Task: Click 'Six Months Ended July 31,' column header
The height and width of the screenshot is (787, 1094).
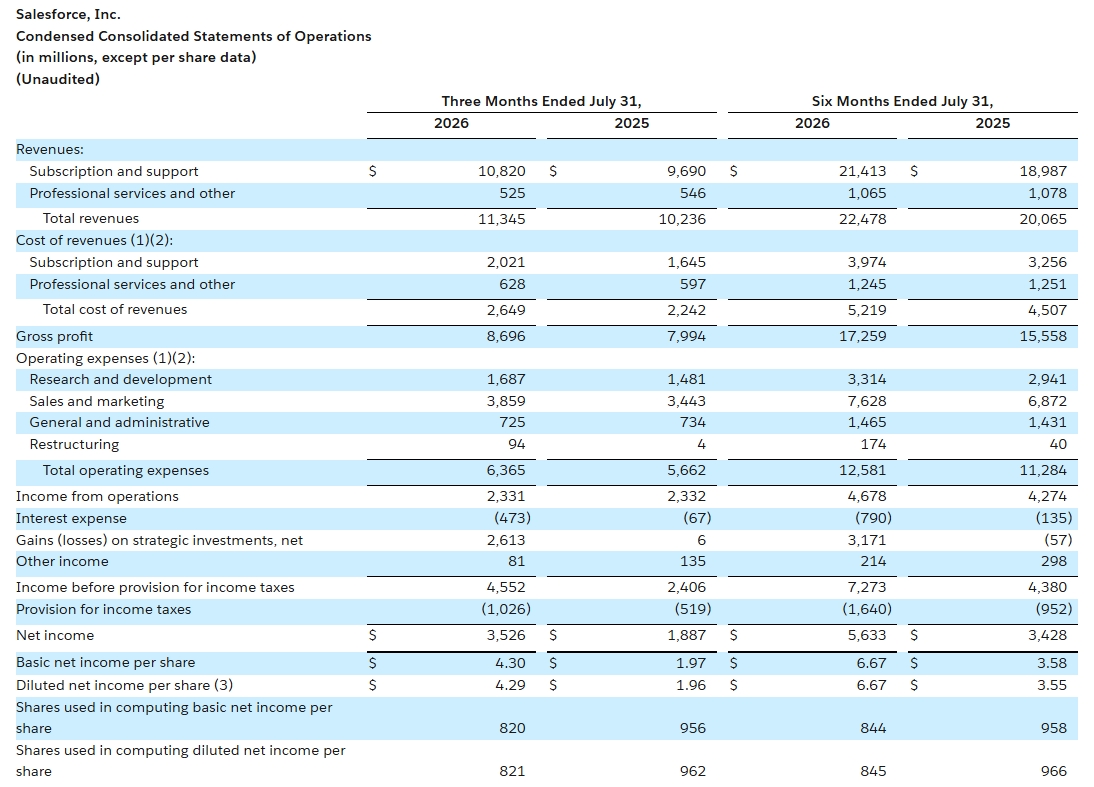Action: [902, 101]
